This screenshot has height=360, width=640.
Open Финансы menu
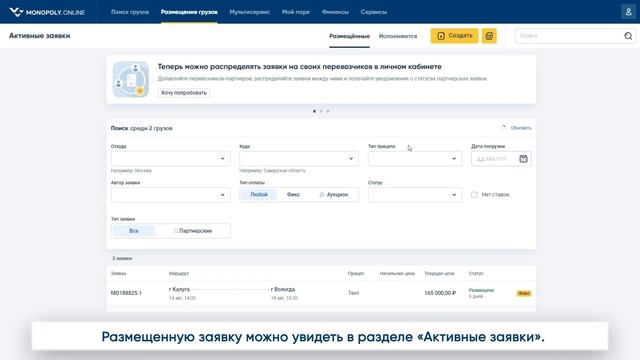pos(335,12)
